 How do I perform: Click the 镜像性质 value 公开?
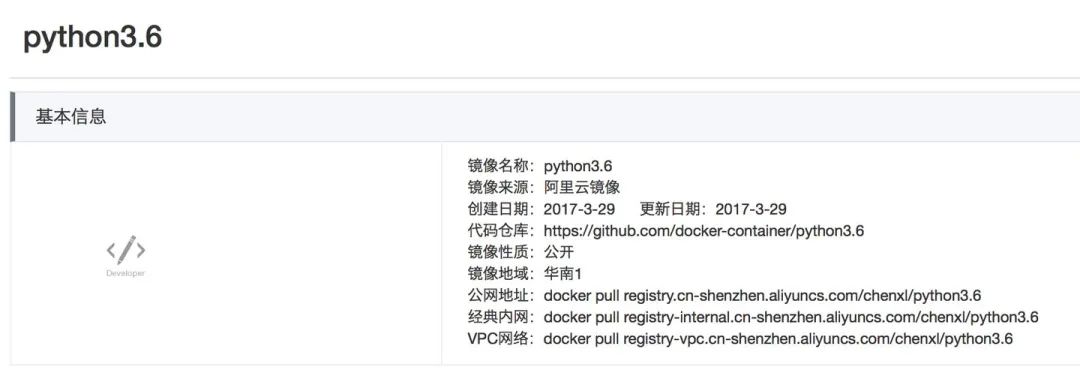[559, 252]
